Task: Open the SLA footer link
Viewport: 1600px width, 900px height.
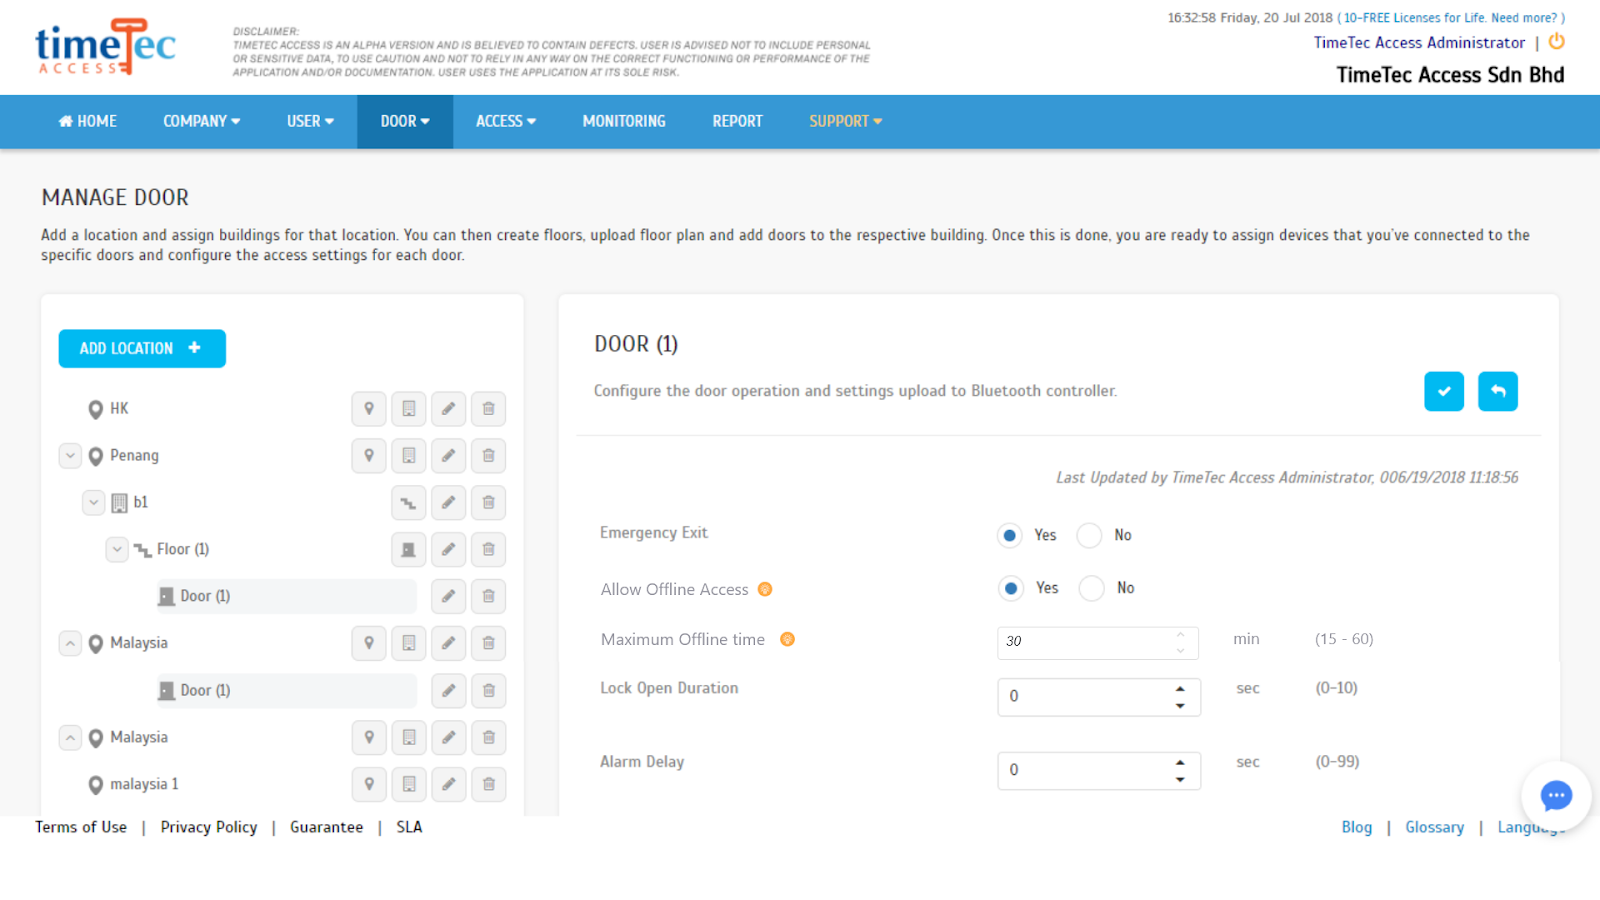Action: click(x=409, y=827)
